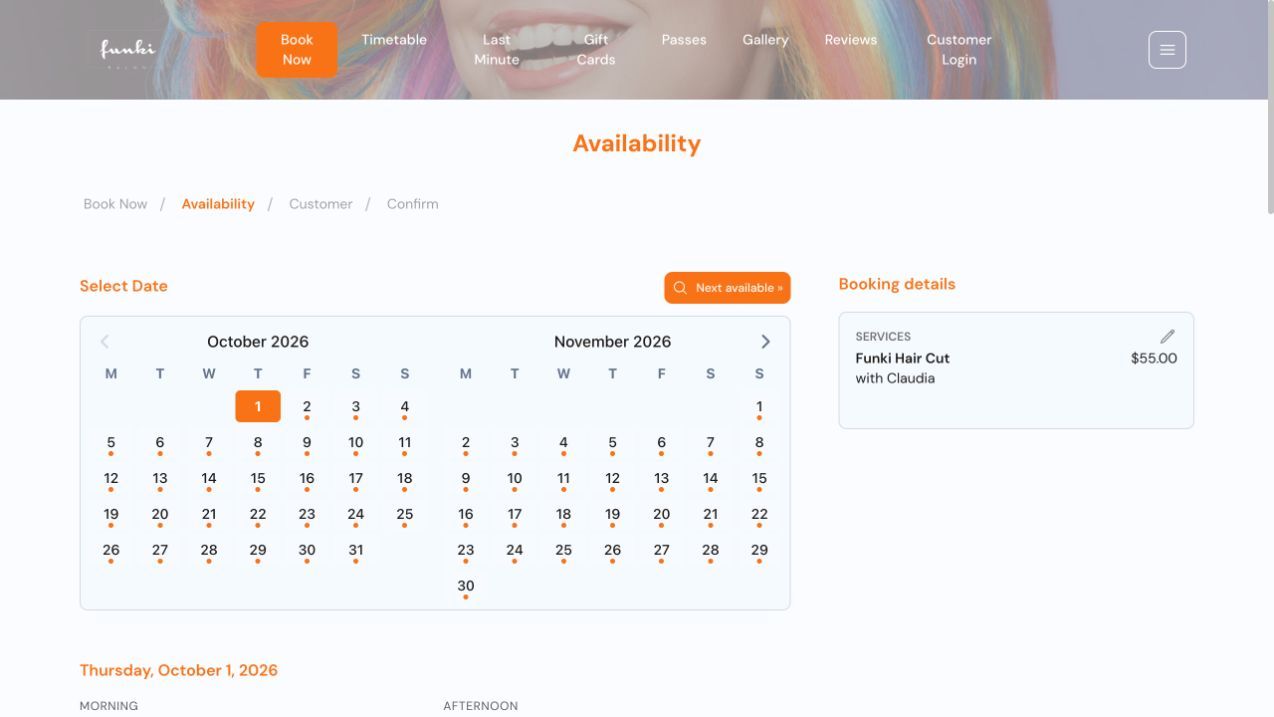Open the Passes page
1274x717 pixels.
684,40
